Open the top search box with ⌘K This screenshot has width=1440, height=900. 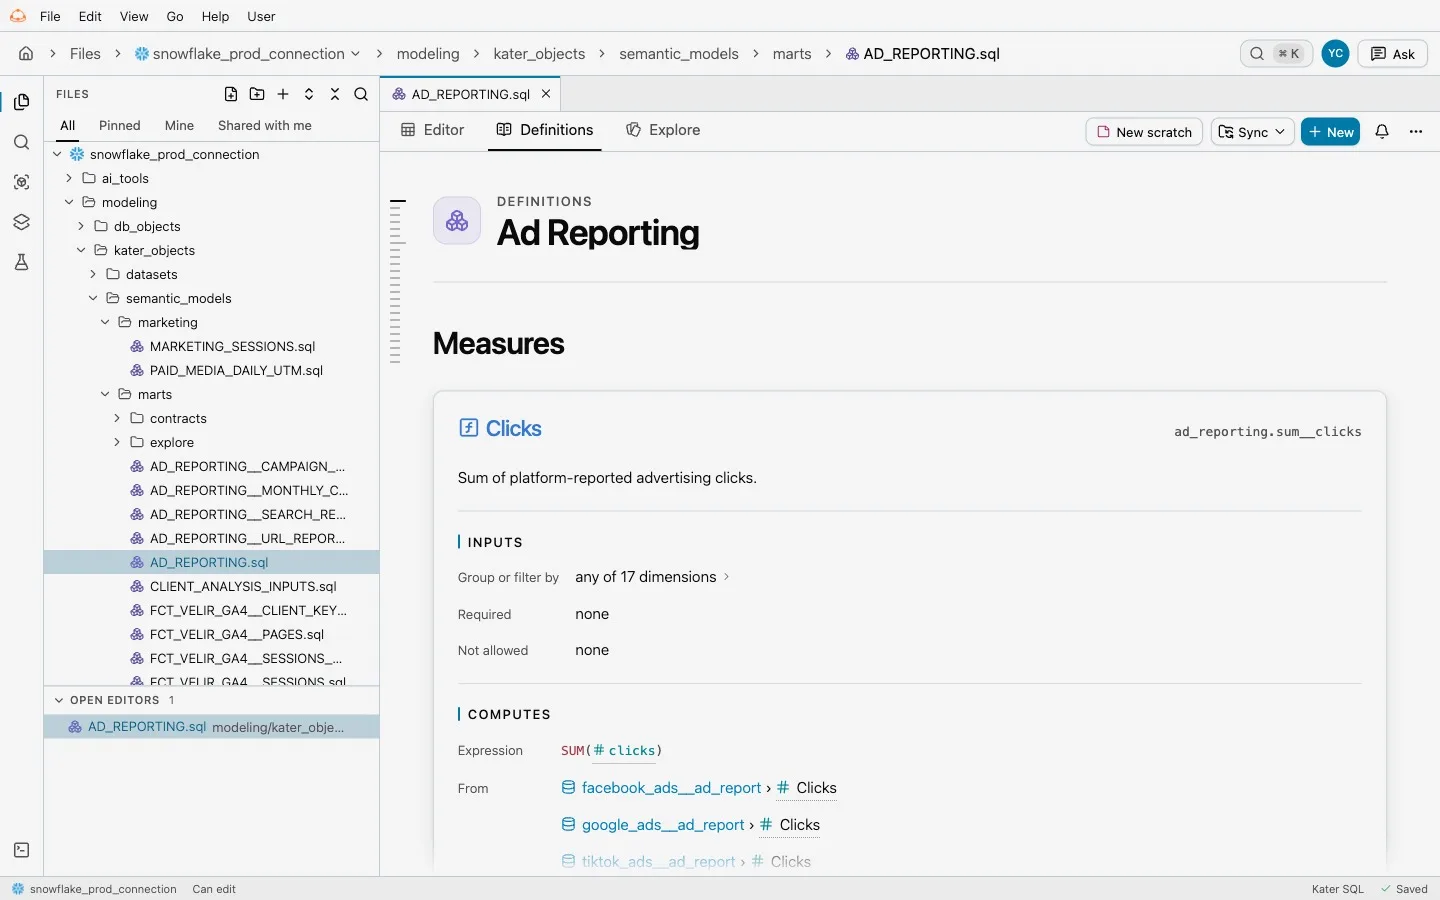[x=1276, y=54]
